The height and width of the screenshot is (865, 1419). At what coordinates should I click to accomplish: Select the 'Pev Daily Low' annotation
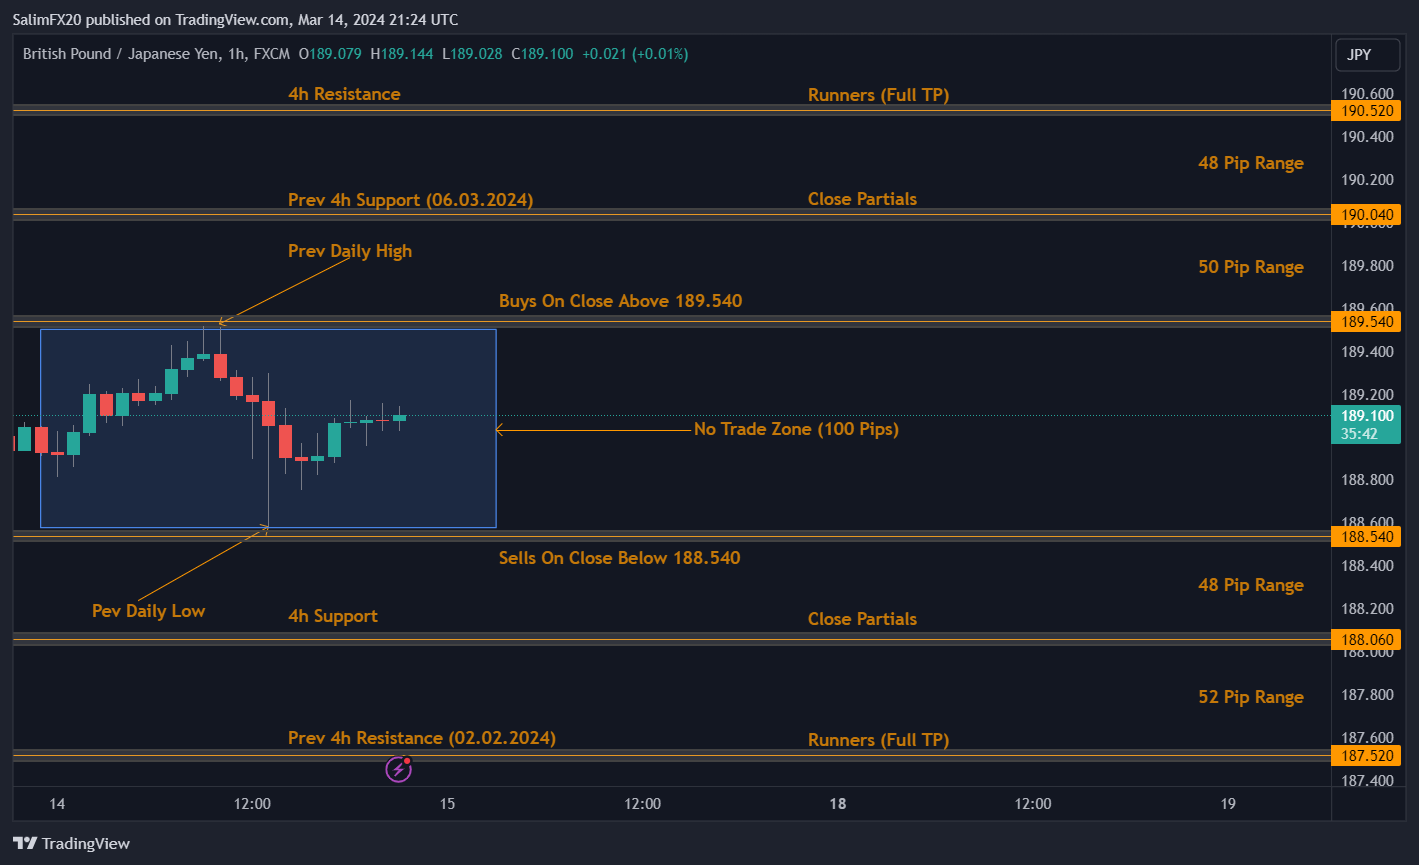click(148, 611)
